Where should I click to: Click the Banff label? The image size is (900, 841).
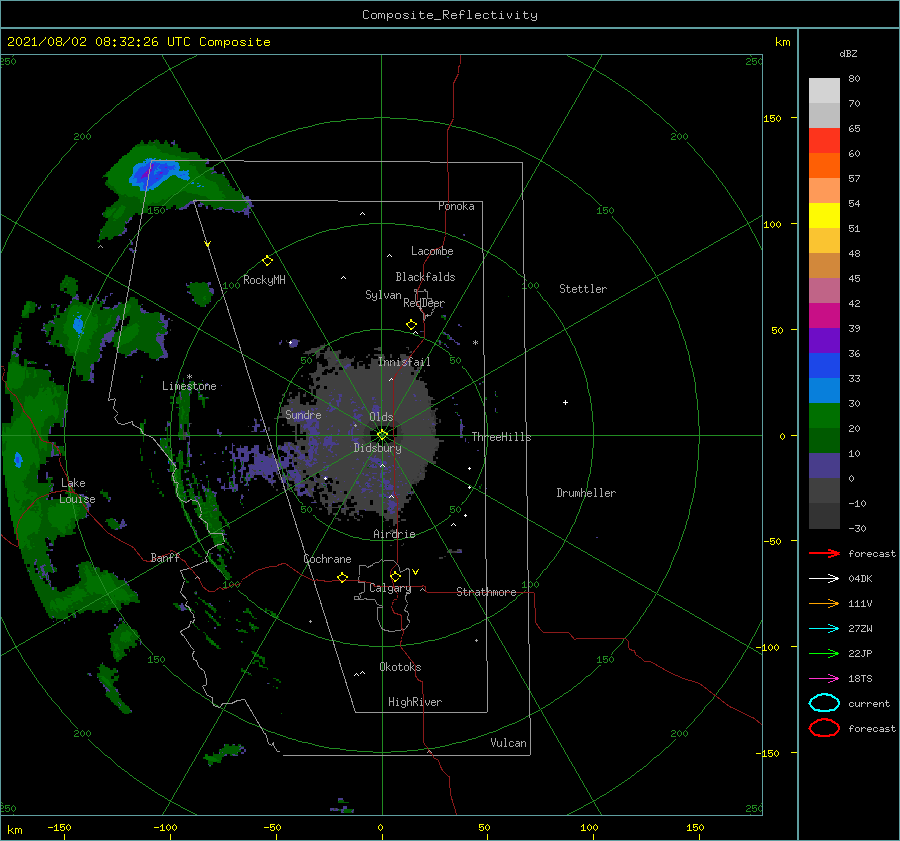coord(165,557)
